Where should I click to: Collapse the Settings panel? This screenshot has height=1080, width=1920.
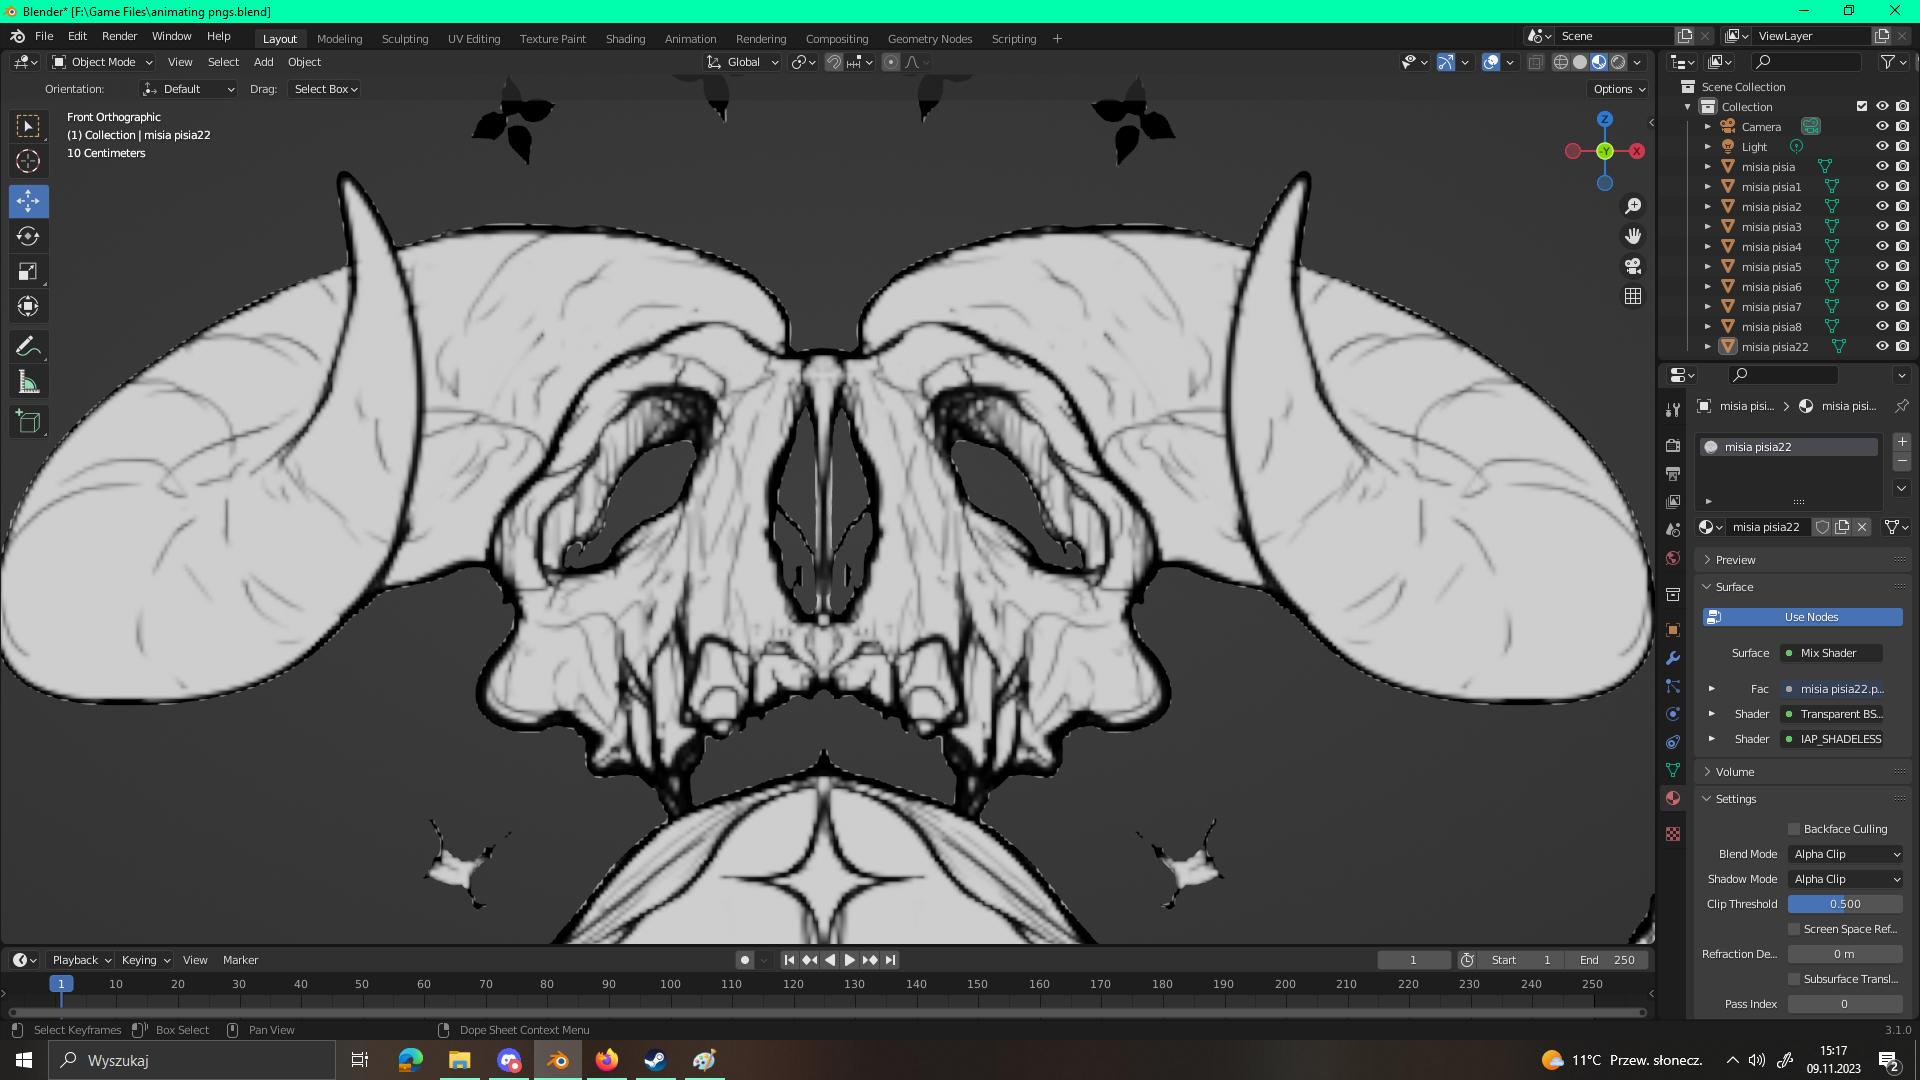[1735, 799]
